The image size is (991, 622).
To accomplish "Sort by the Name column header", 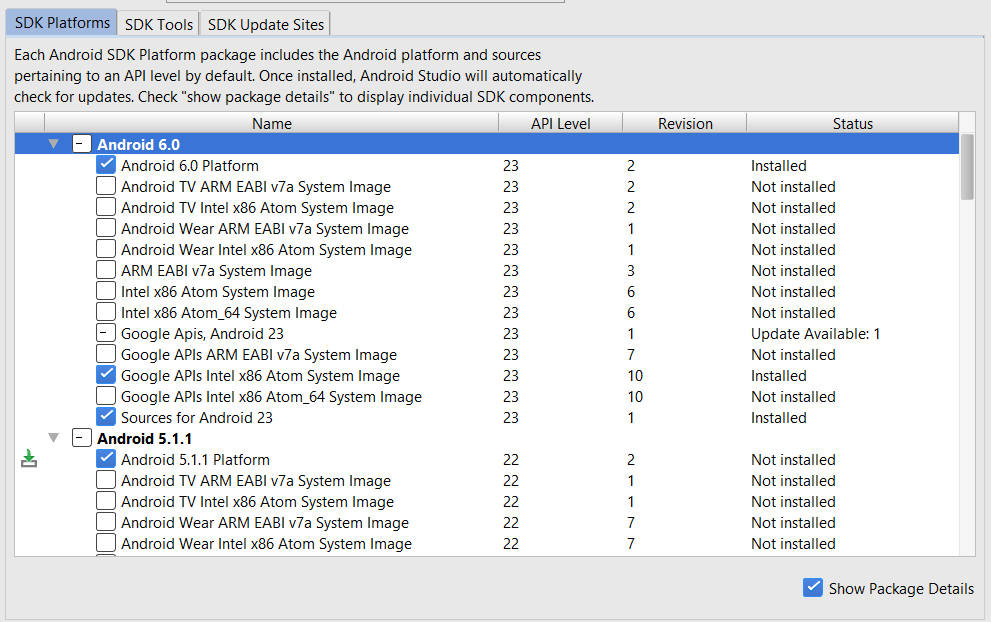I will [x=272, y=123].
